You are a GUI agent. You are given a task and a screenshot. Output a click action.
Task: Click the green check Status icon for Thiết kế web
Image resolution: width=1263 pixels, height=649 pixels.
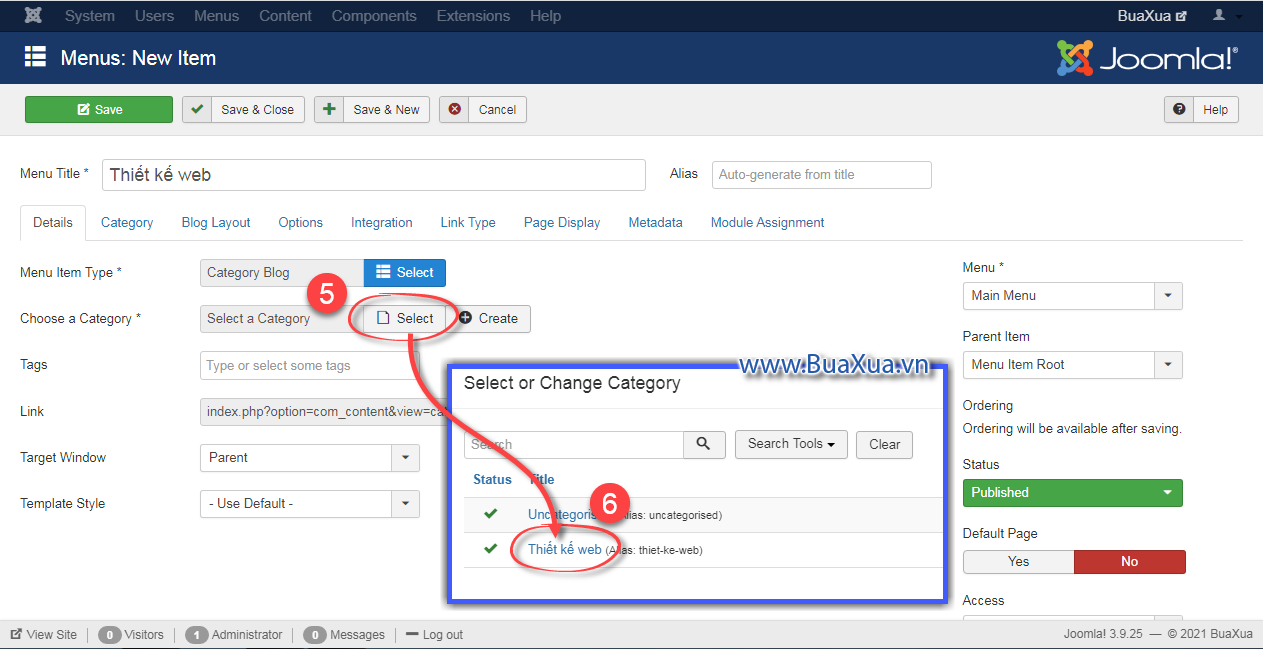[x=490, y=549]
